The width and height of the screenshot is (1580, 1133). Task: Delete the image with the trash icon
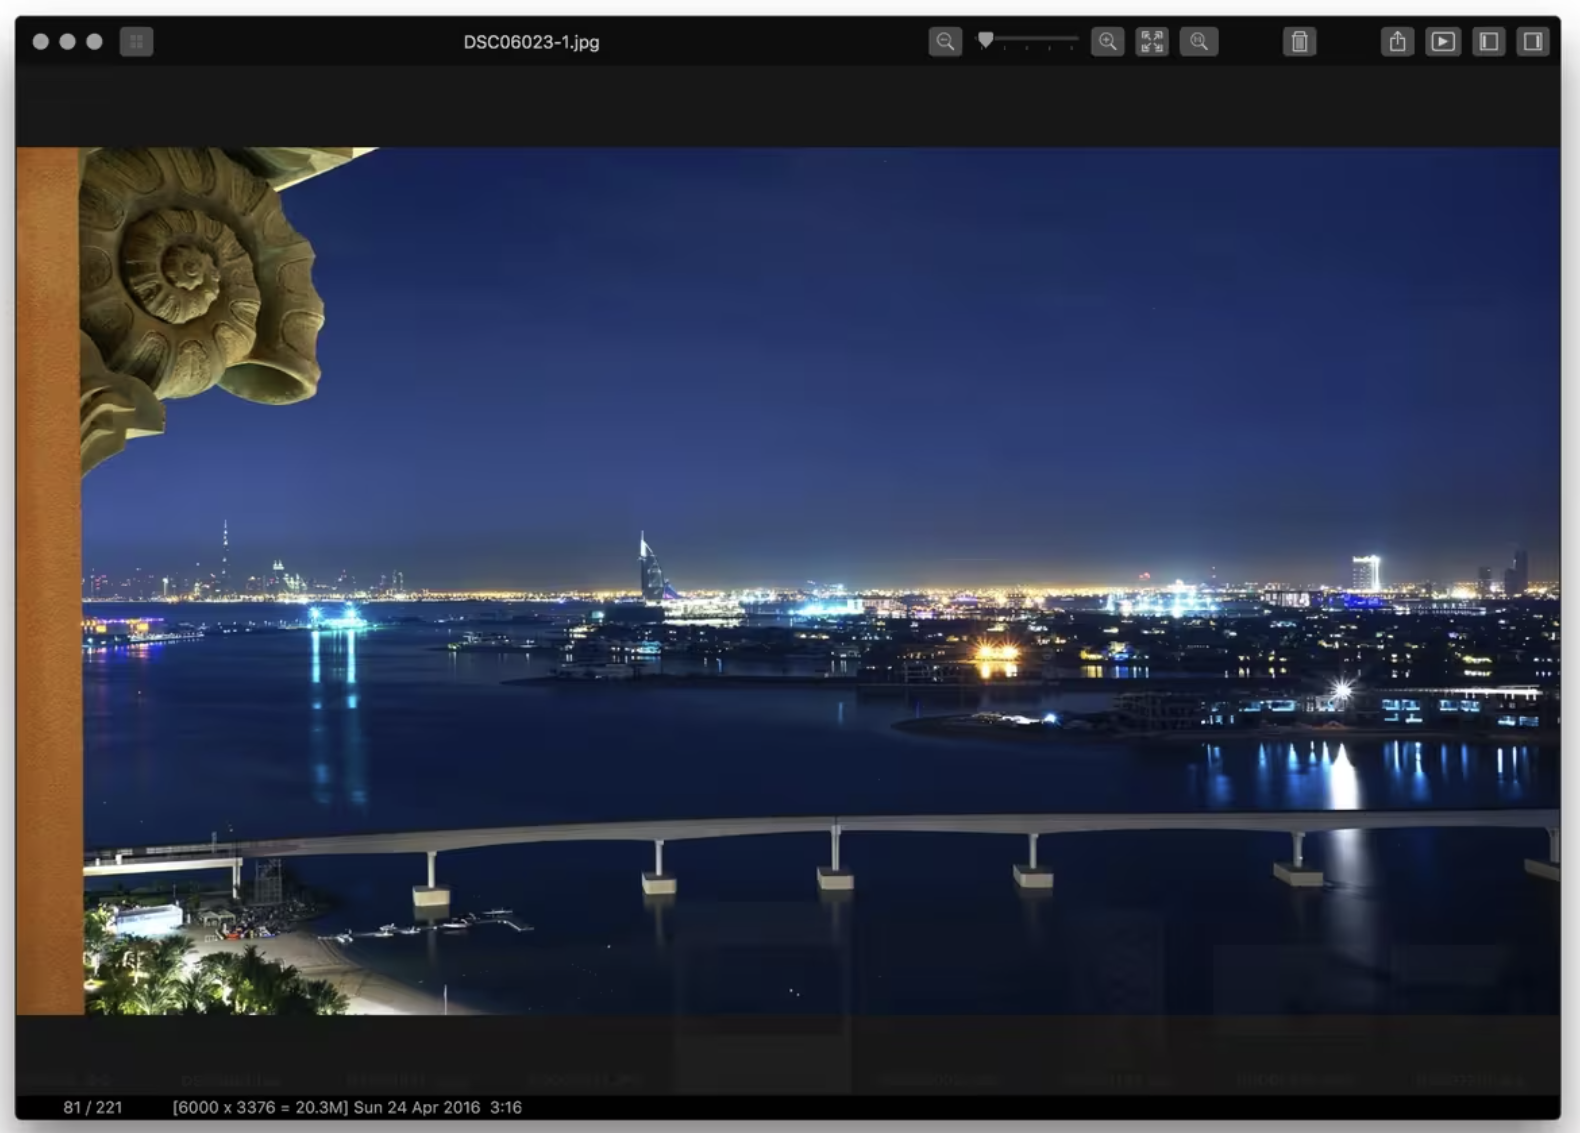coord(1299,42)
